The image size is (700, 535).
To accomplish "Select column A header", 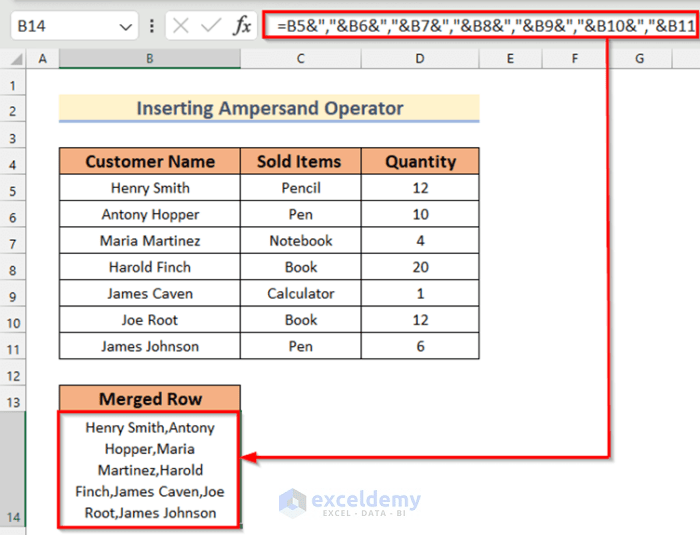I will (x=42, y=59).
